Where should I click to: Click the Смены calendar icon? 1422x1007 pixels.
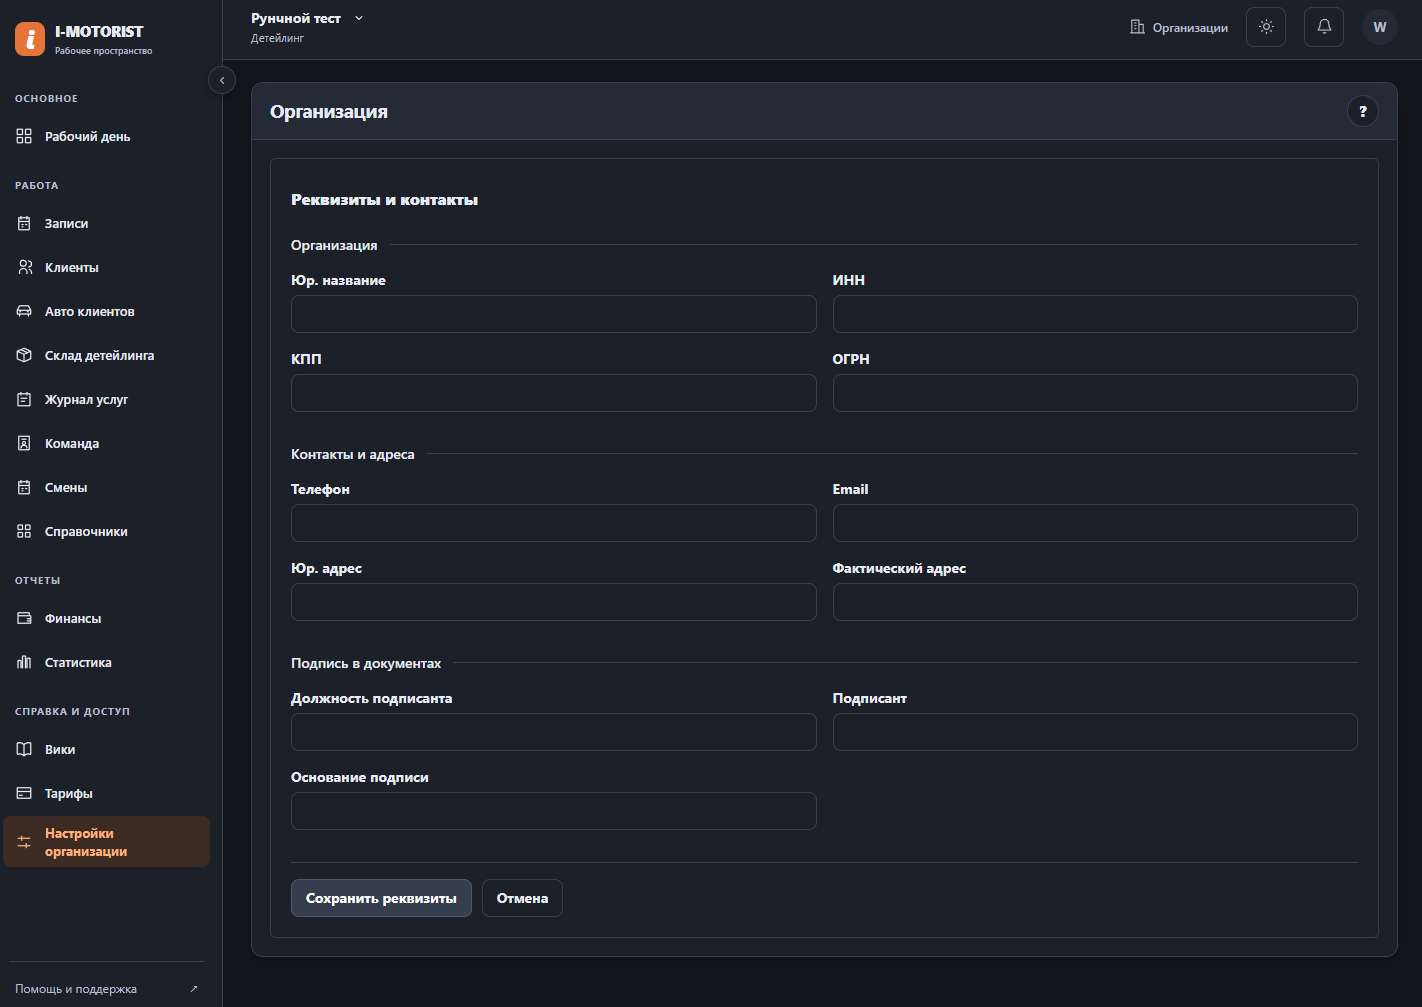[24, 487]
